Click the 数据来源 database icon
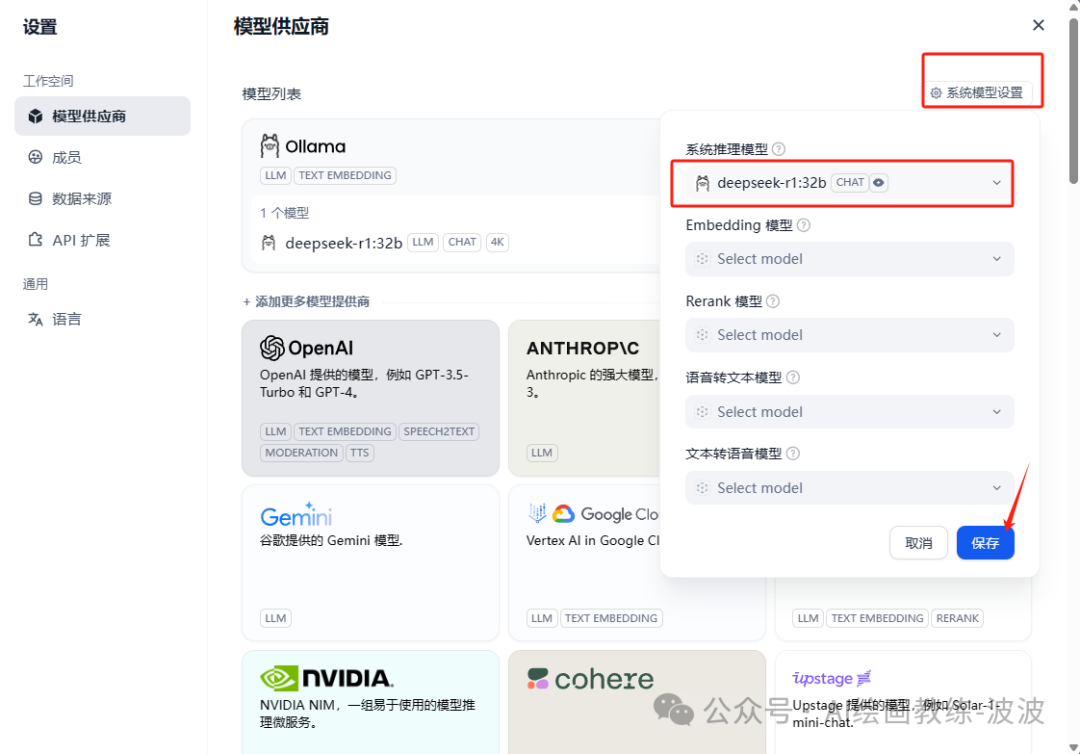The height and width of the screenshot is (754, 1080). pos(35,198)
